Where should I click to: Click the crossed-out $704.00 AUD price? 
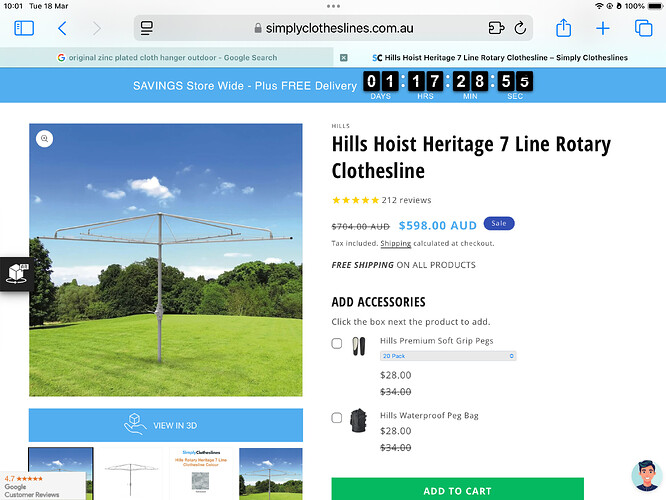(x=361, y=226)
